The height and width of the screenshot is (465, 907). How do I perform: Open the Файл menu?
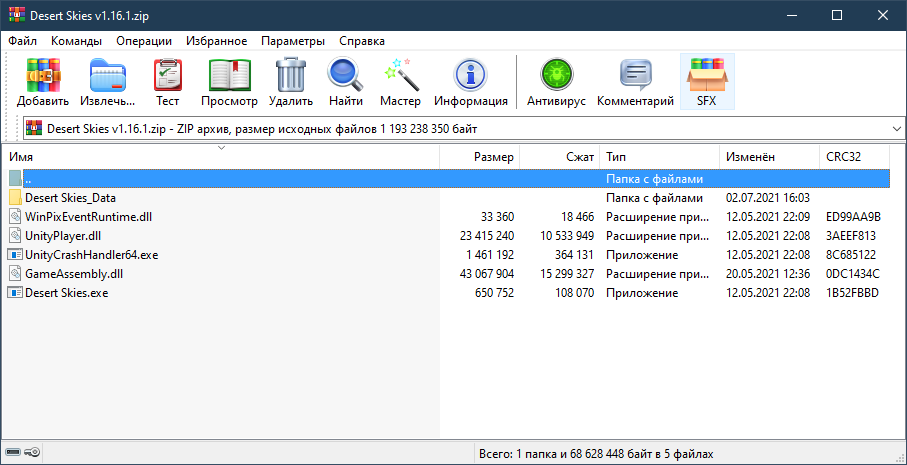pyautogui.click(x=22, y=41)
